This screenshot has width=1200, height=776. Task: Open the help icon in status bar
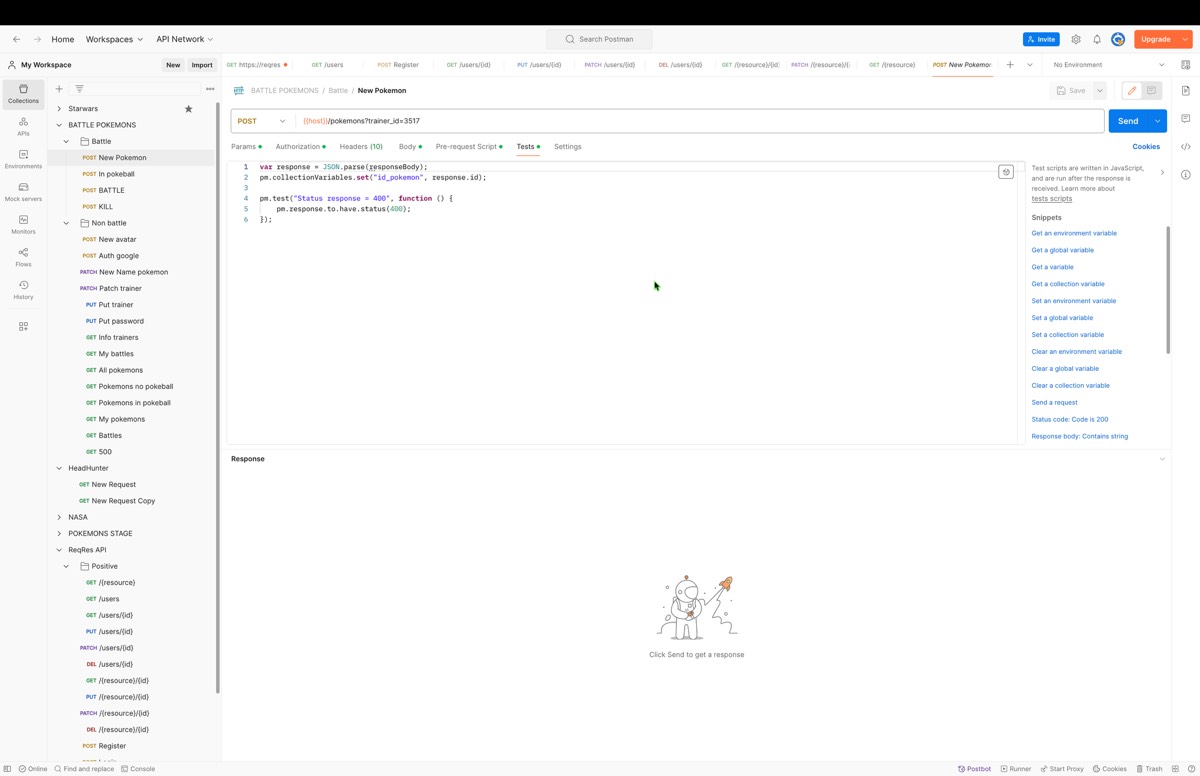[x=1190, y=769]
